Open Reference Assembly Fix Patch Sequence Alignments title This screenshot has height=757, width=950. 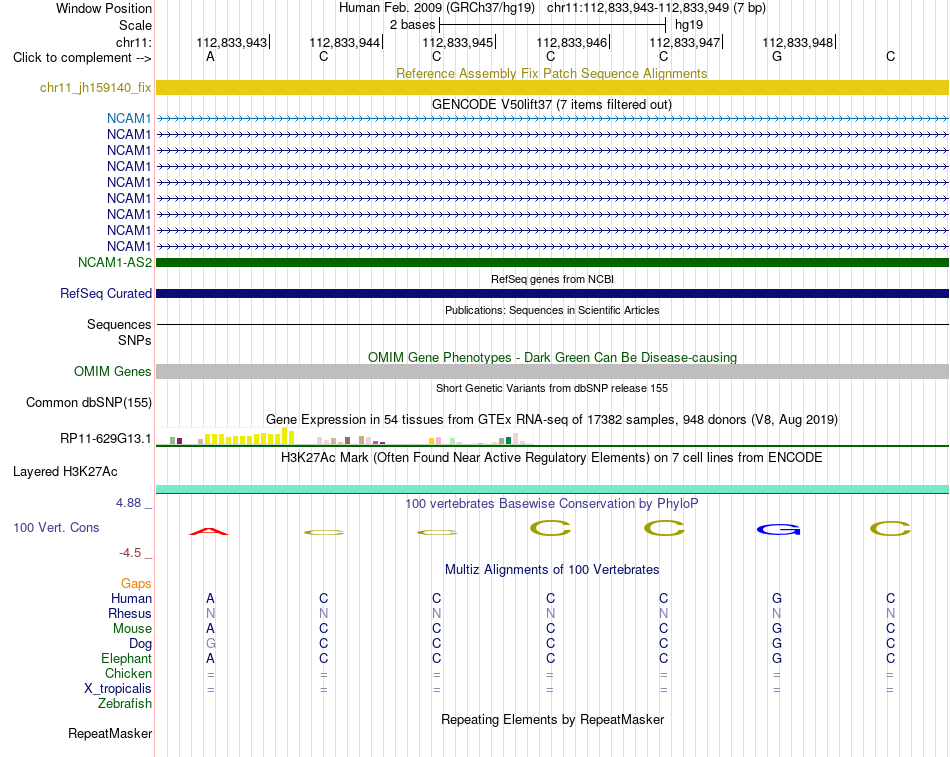click(x=551, y=73)
